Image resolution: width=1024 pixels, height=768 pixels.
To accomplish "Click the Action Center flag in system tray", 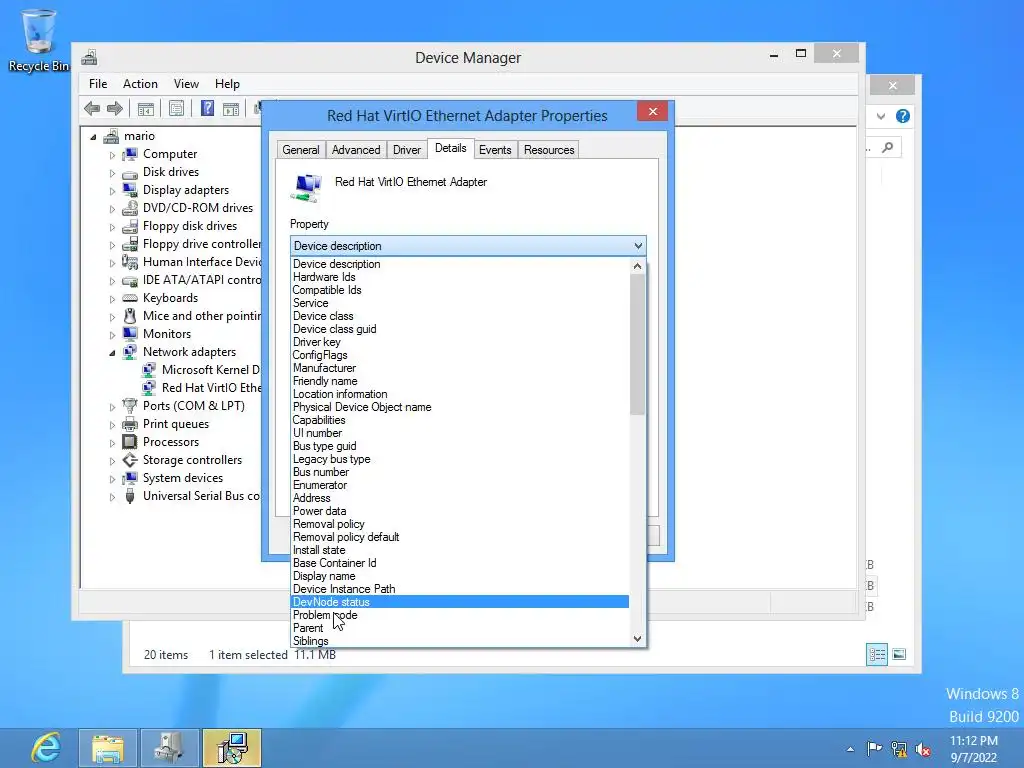I will 874,748.
